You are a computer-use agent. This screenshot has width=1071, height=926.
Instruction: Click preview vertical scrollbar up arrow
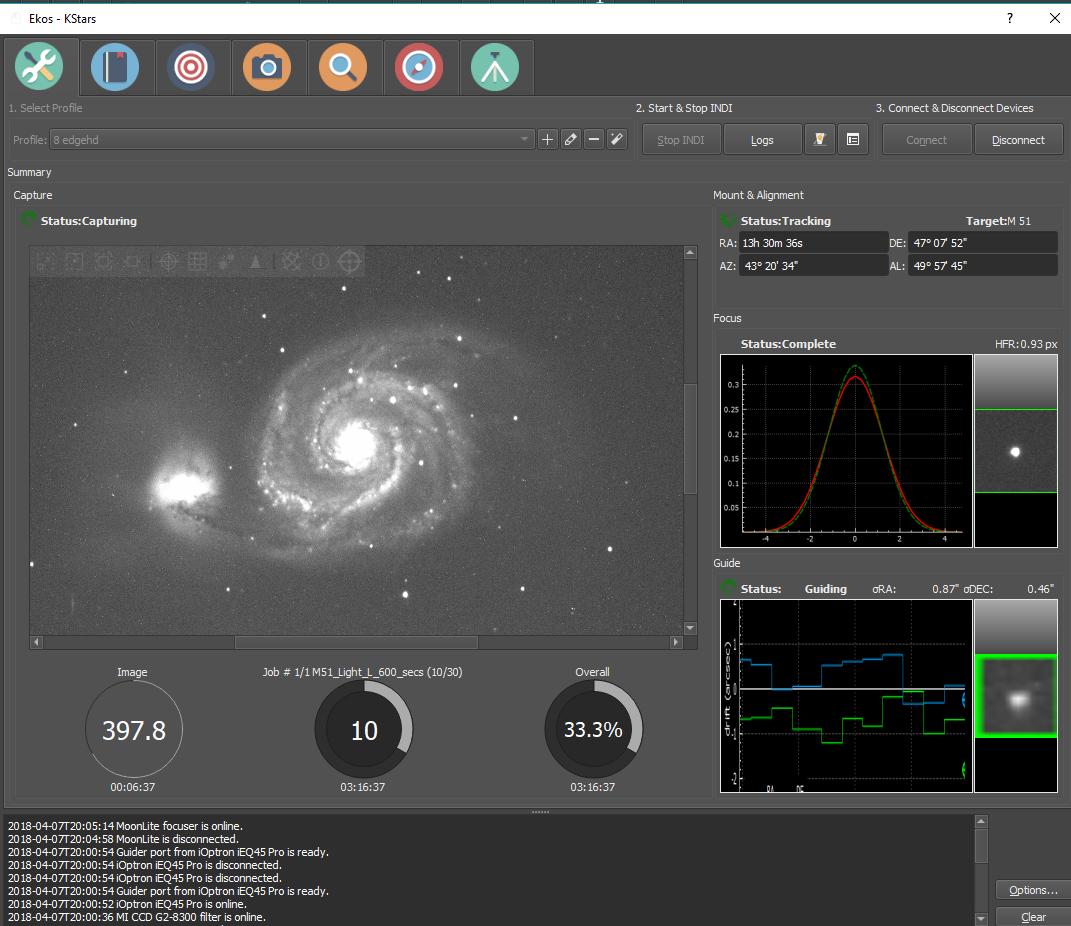point(690,253)
